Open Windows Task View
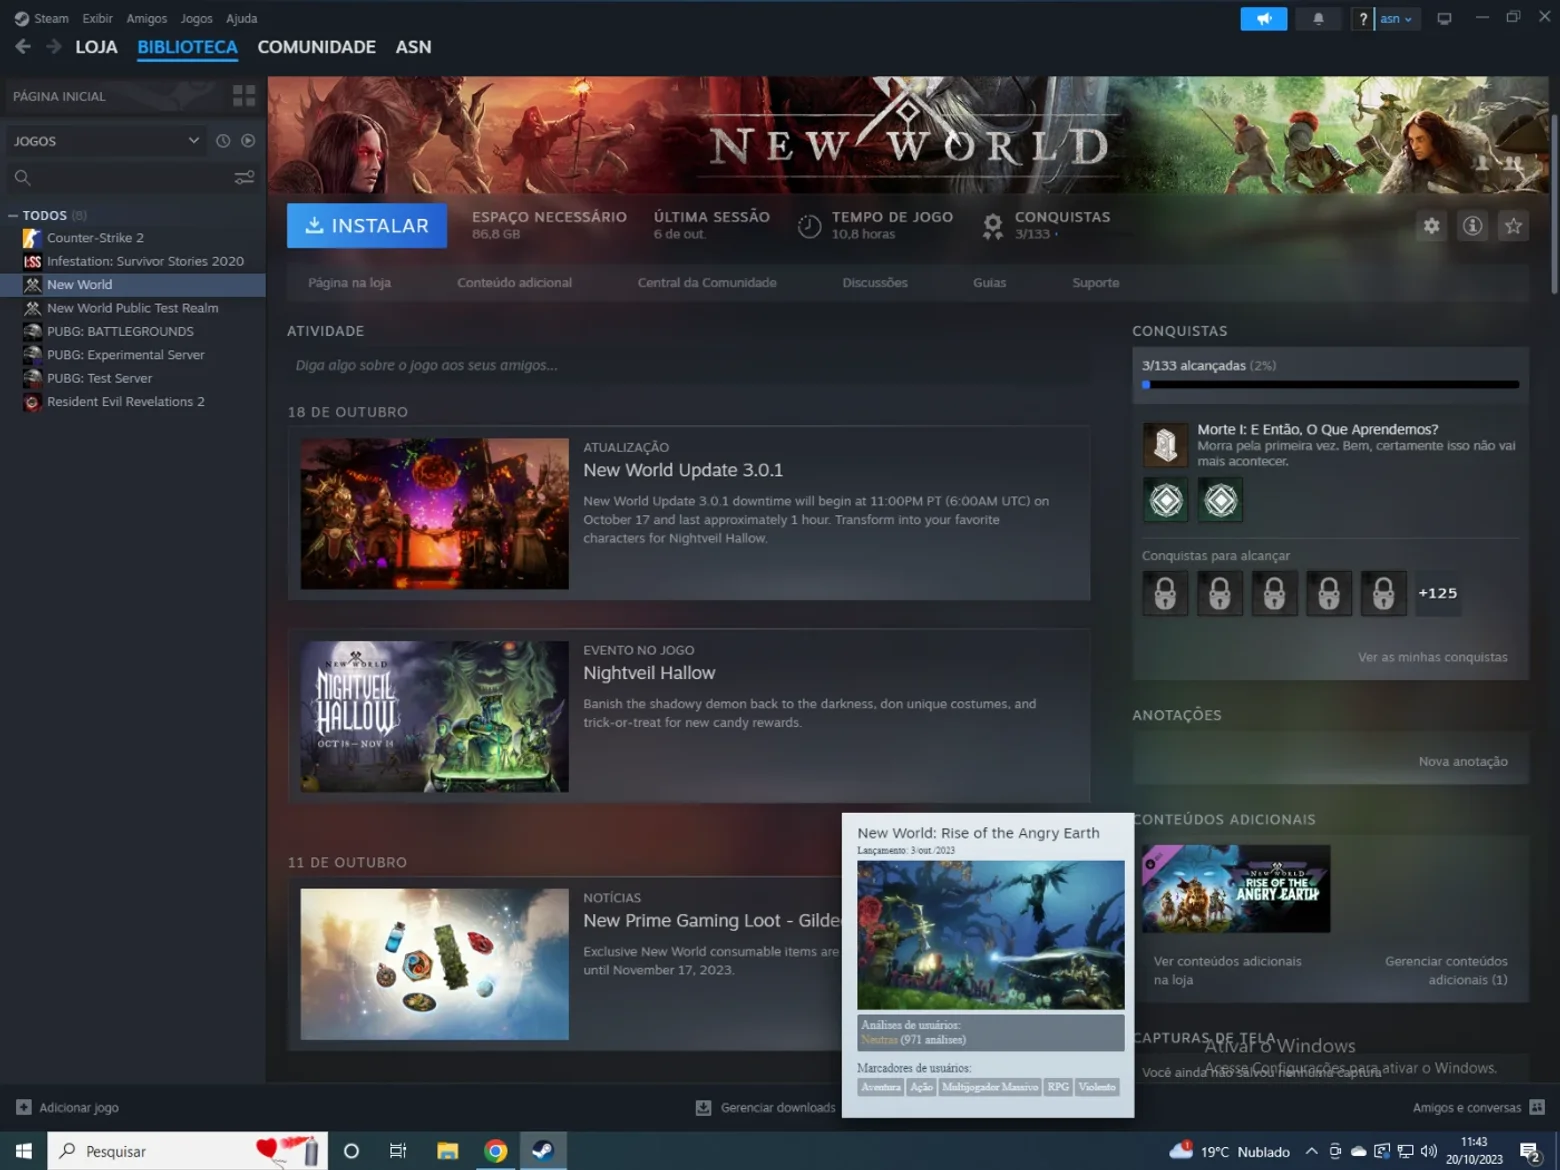 (x=398, y=1151)
